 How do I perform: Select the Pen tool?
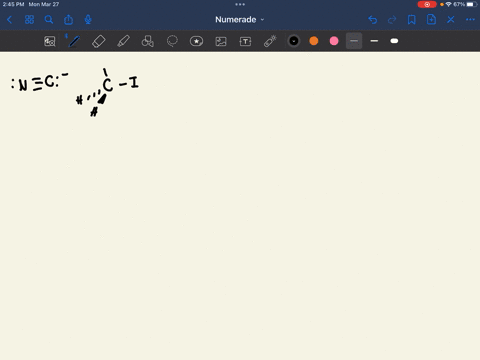coord(74,41)
